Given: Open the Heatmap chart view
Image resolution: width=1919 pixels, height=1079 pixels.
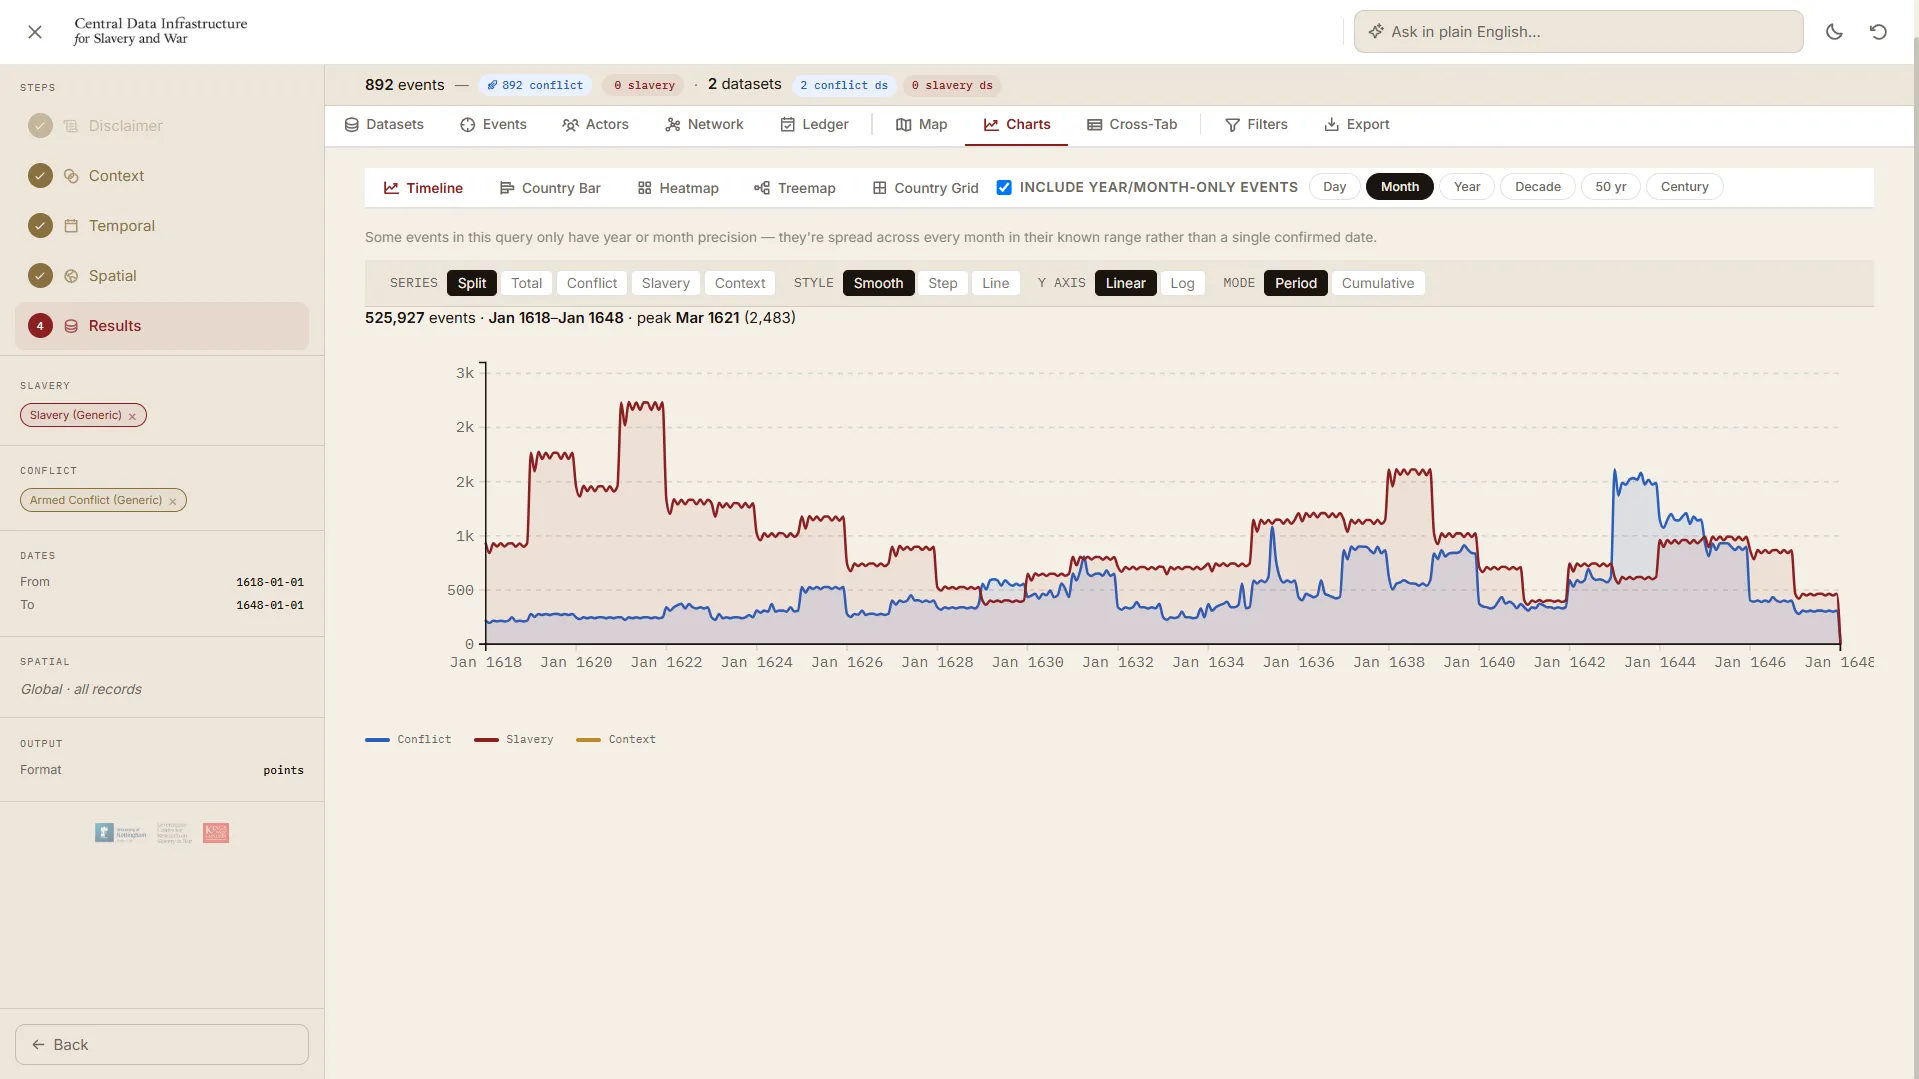Looking at the screenshot, I should point(678,188).
